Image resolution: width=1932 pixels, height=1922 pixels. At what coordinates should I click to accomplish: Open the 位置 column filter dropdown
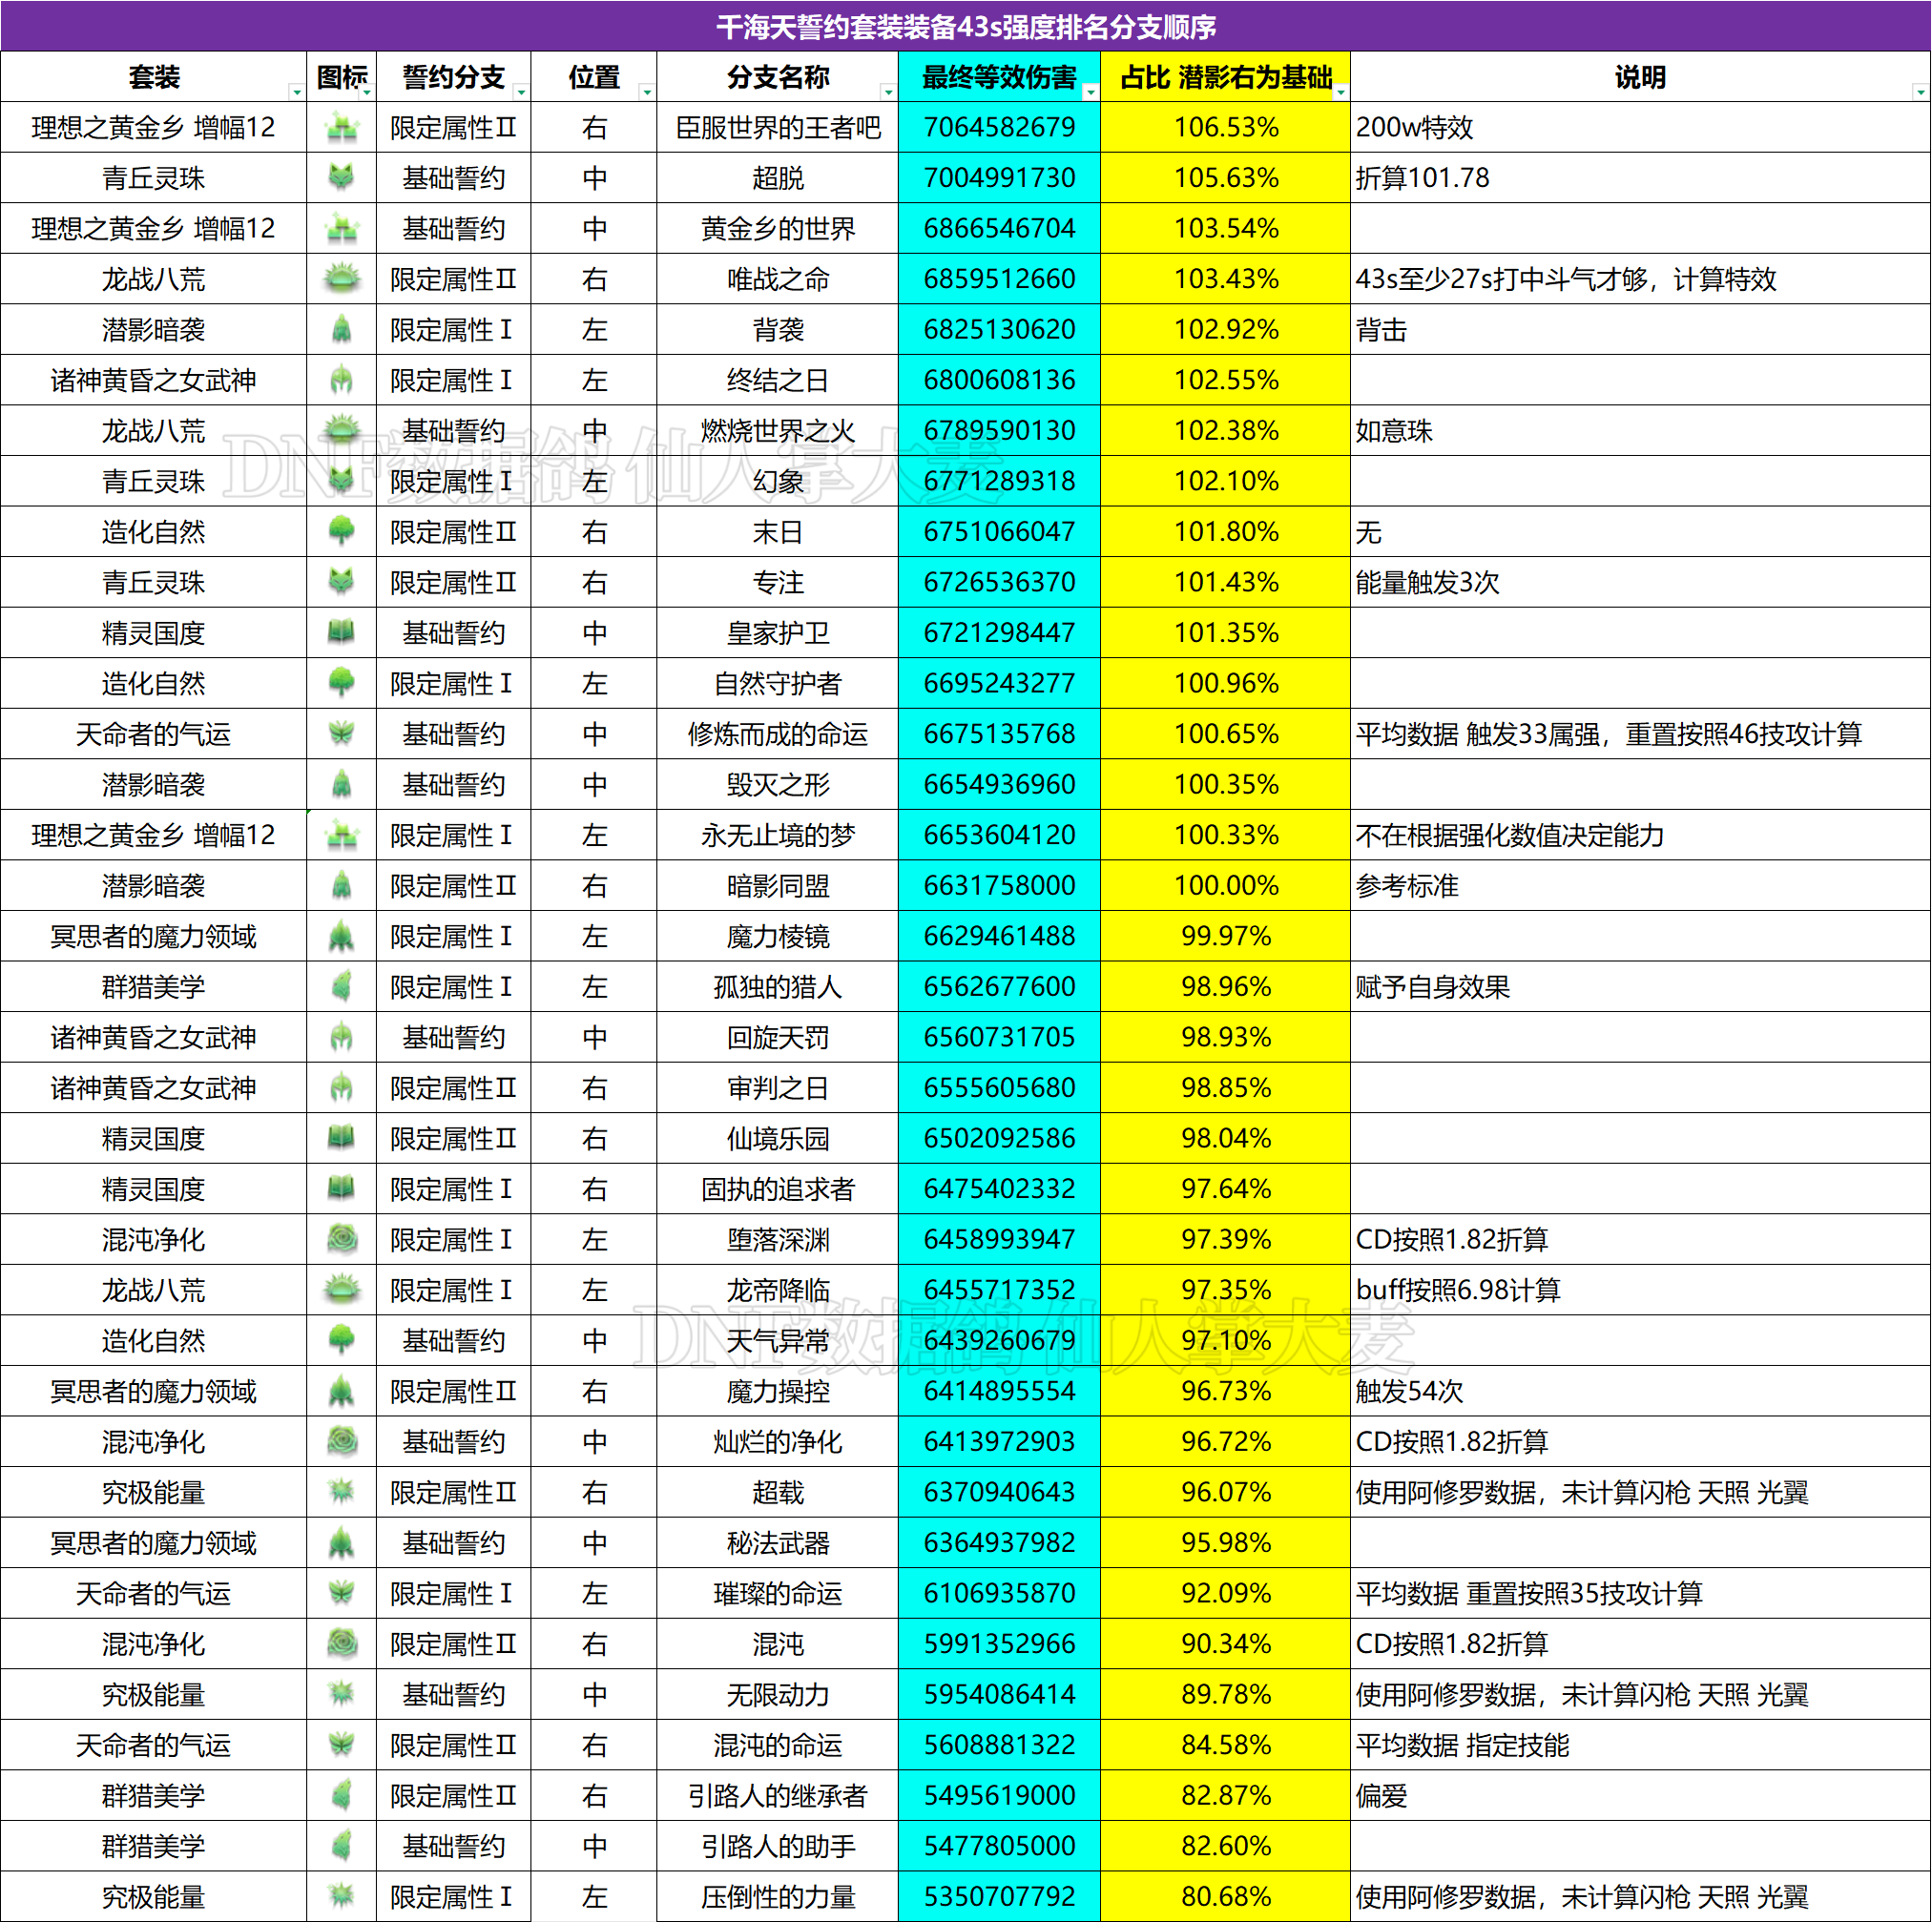pos(646,92)
